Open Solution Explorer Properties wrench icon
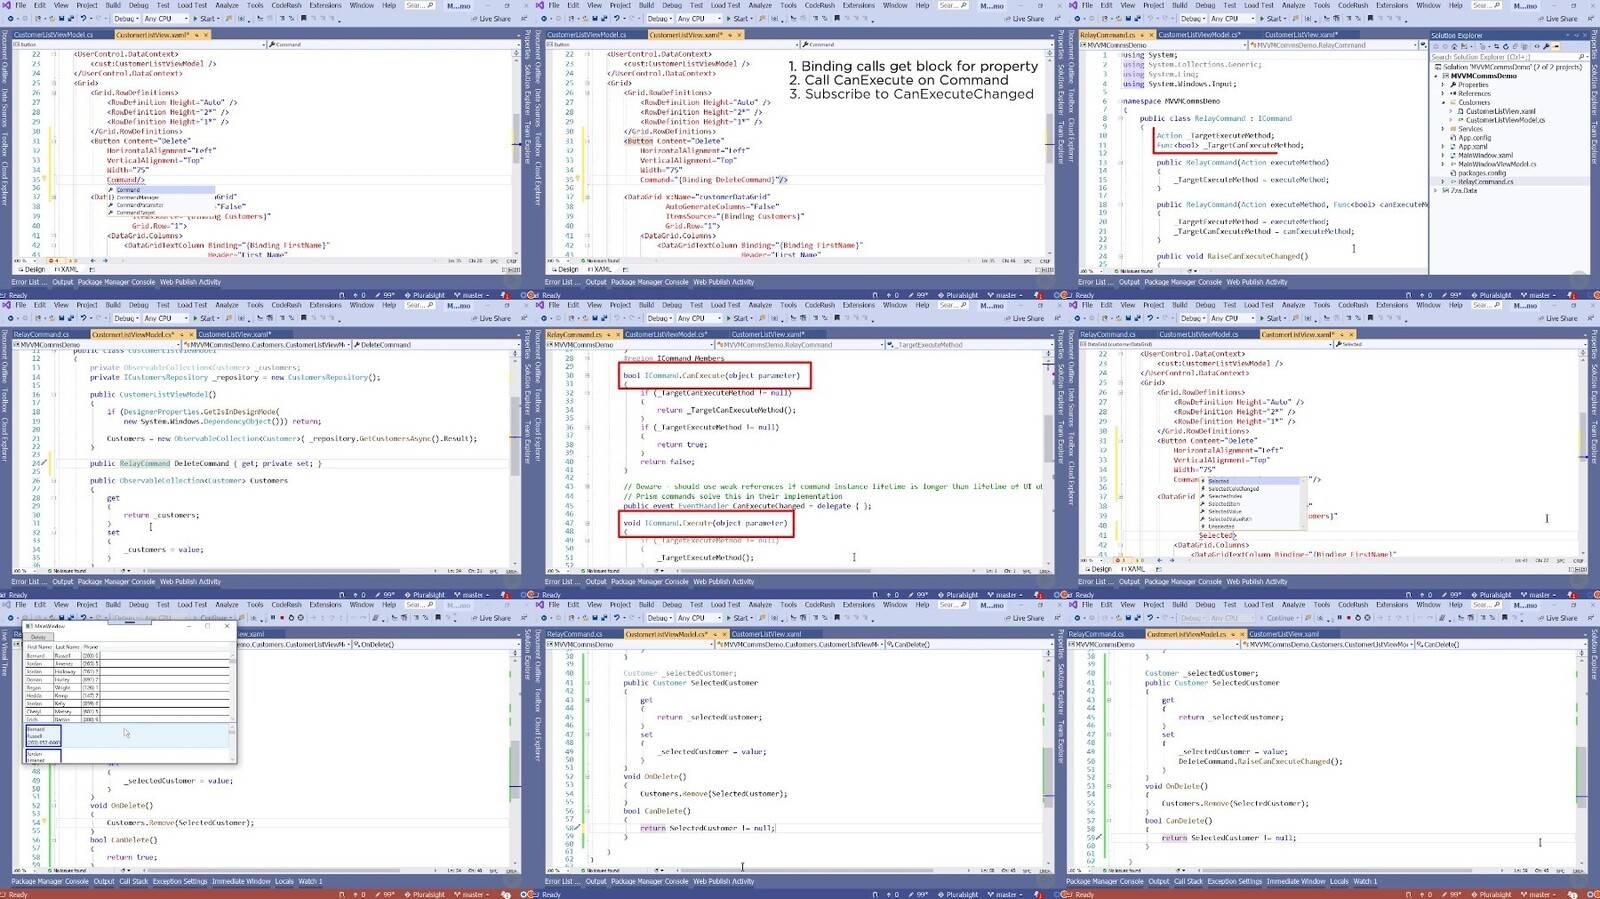Viewport: 1600px width, 899px height. click(1546, 46)
